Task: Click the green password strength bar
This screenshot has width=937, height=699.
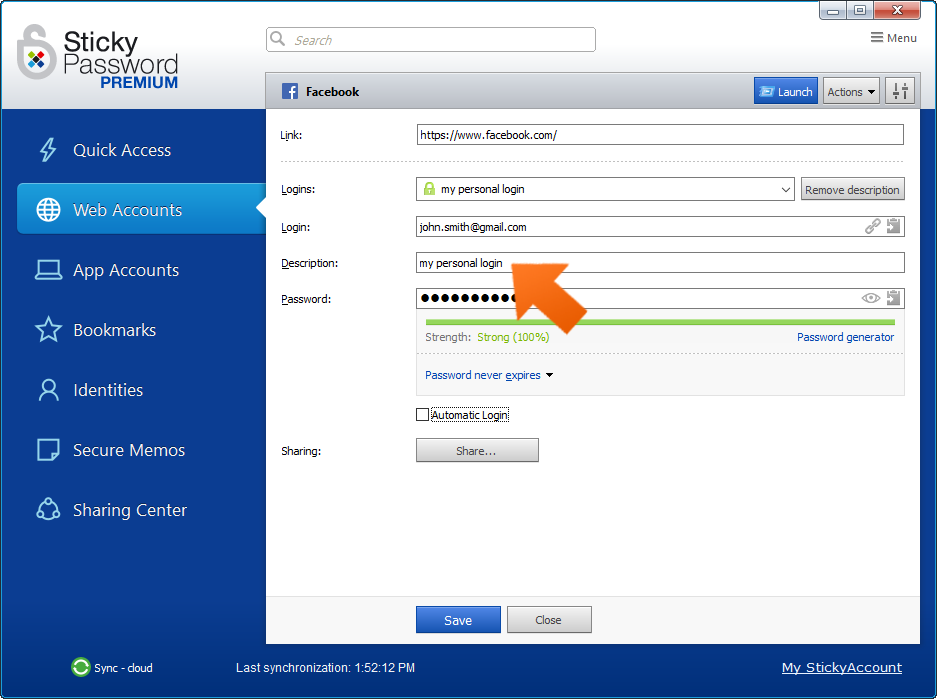Action: (x=660, y=322)
